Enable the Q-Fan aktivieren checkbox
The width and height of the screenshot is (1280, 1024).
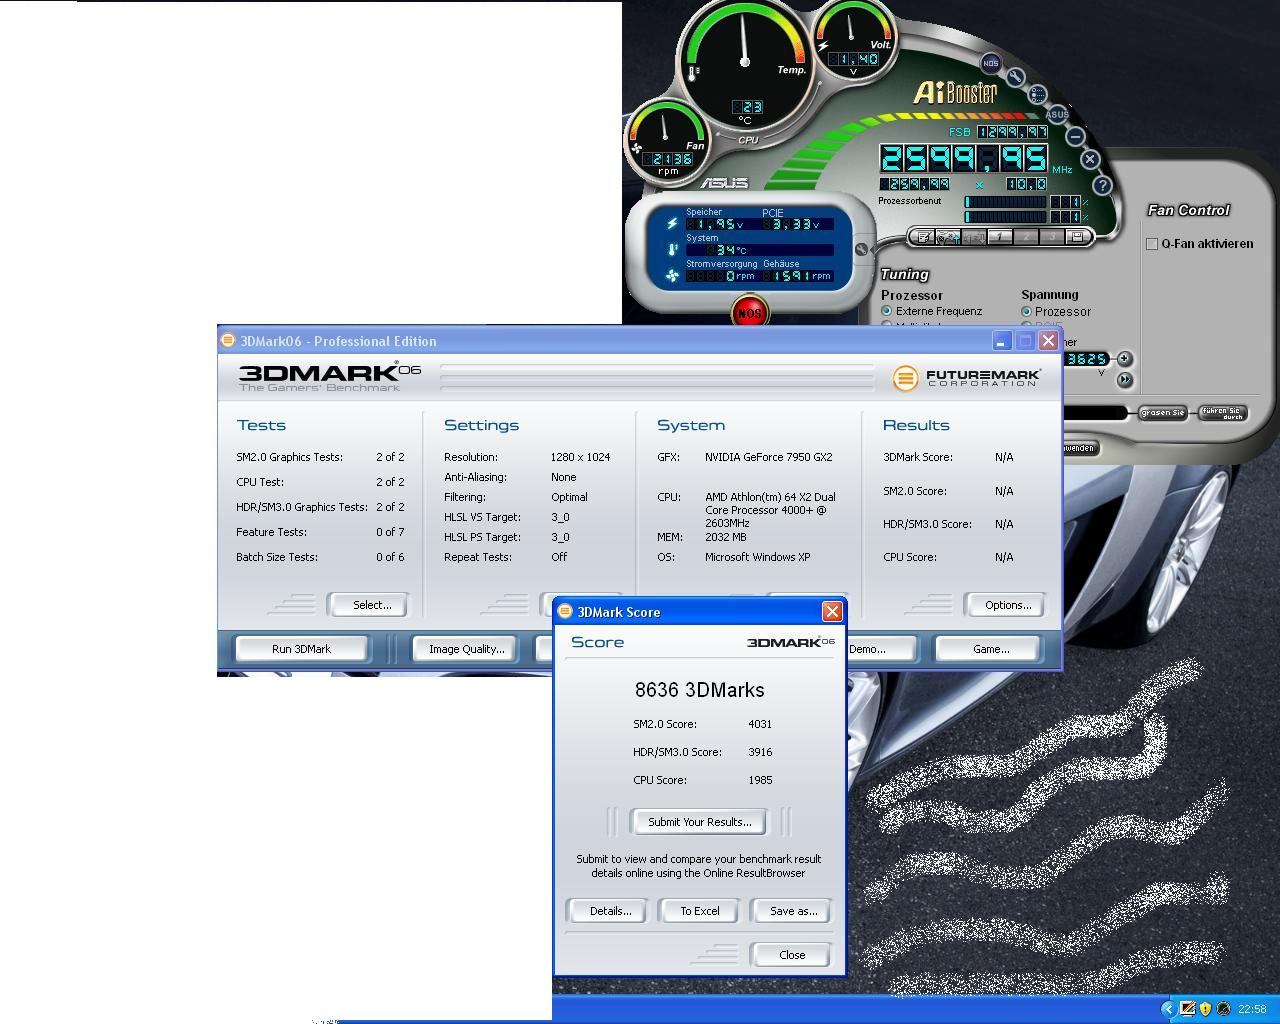coord(1152,244)
